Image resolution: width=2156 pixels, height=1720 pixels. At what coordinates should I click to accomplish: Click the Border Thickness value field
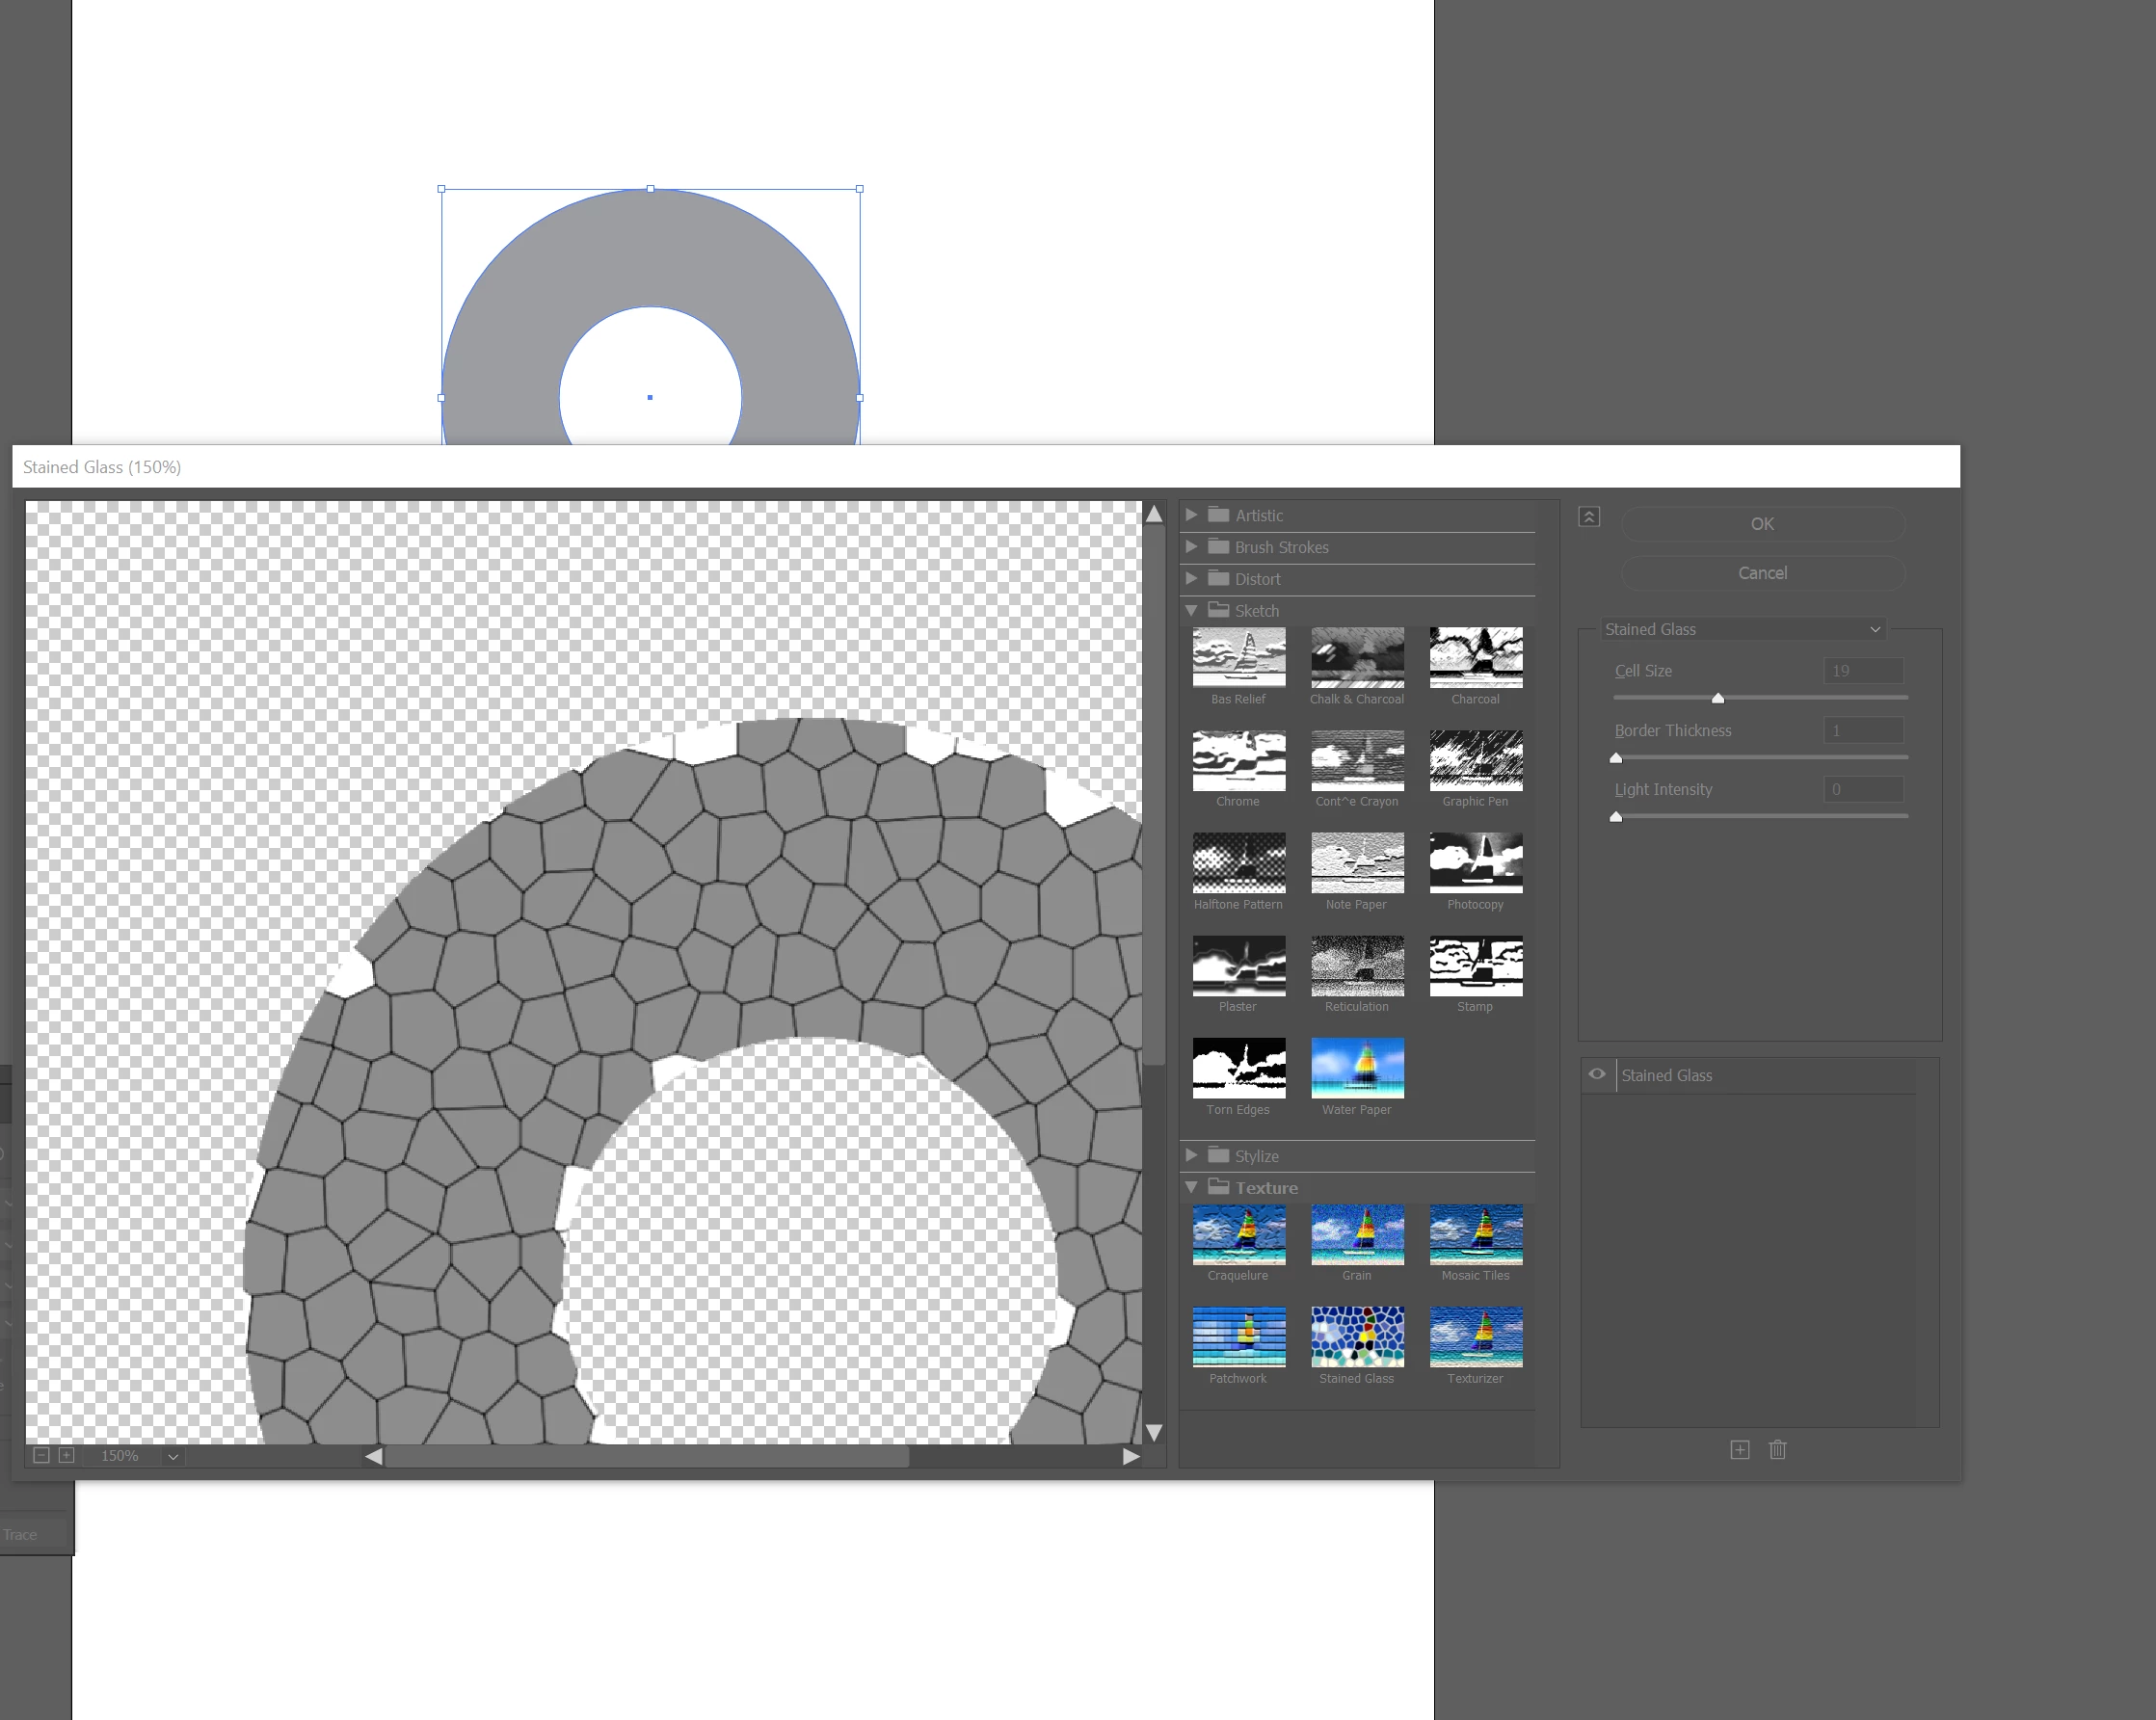[x=1862, y=731]
